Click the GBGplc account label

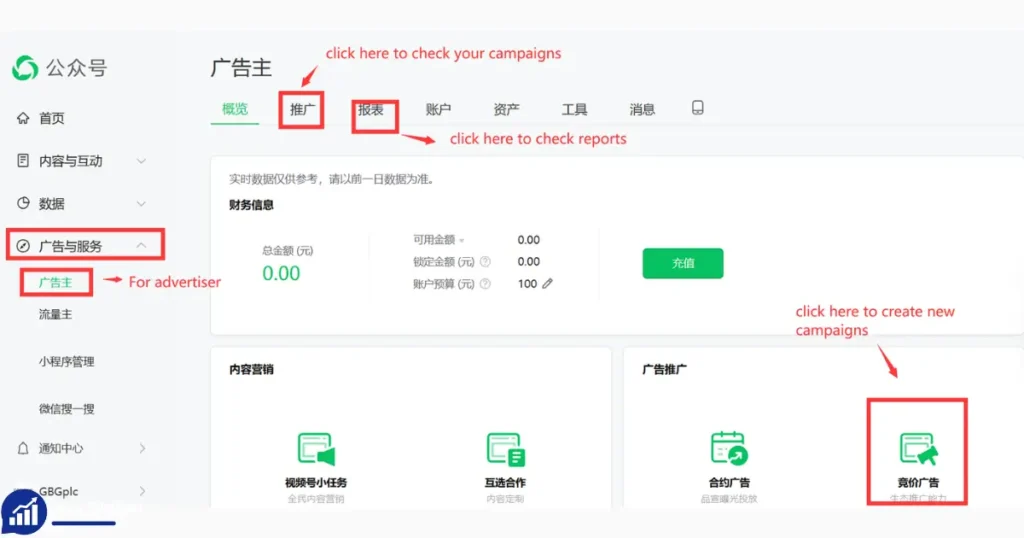(58, 491)
